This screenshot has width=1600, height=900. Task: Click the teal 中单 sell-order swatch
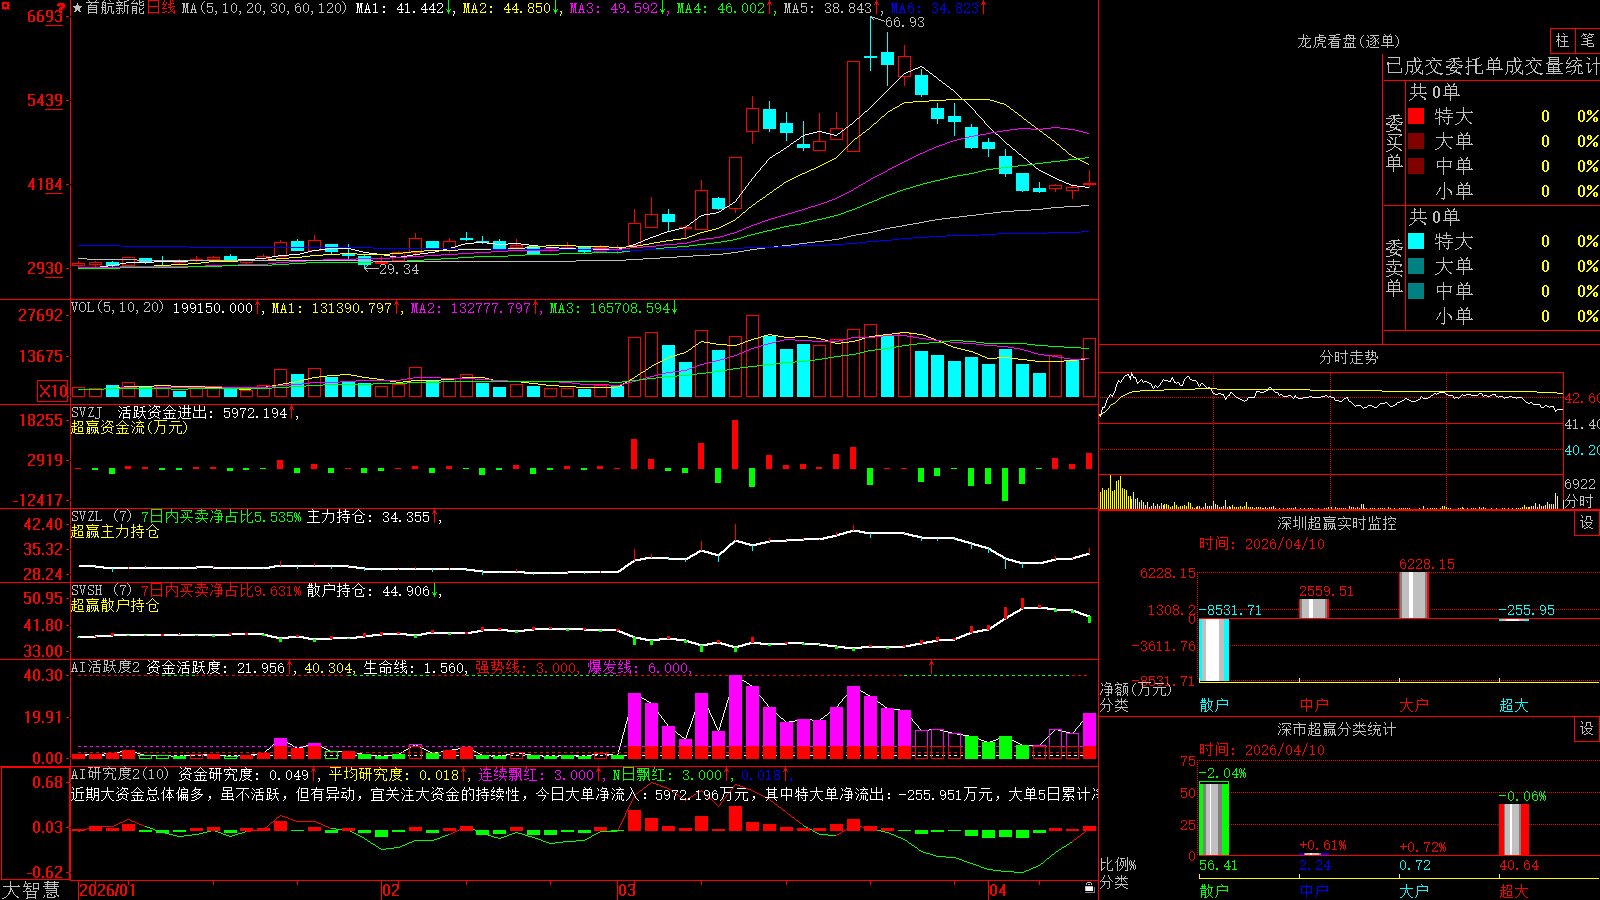(x=1416, y=290)
